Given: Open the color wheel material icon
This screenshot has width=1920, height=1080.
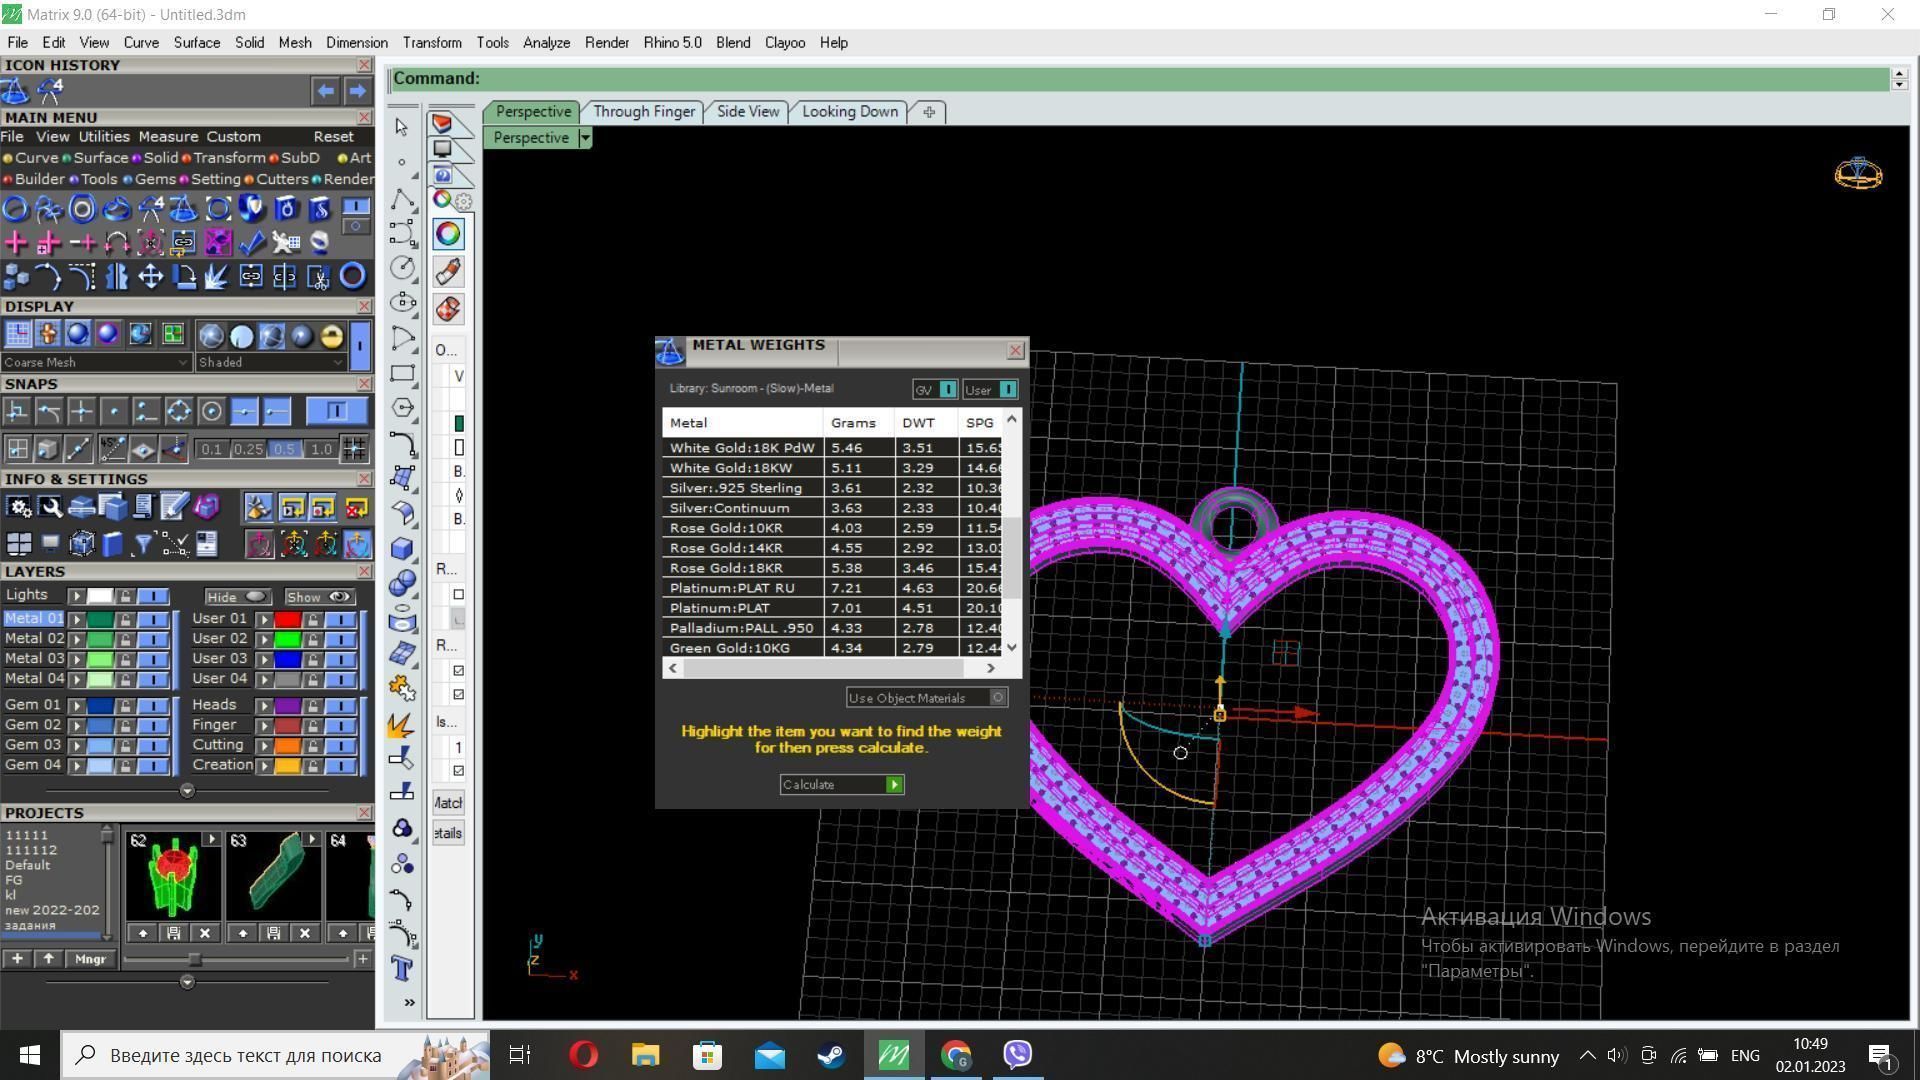Looking at the screenshot, I should 448,234.
